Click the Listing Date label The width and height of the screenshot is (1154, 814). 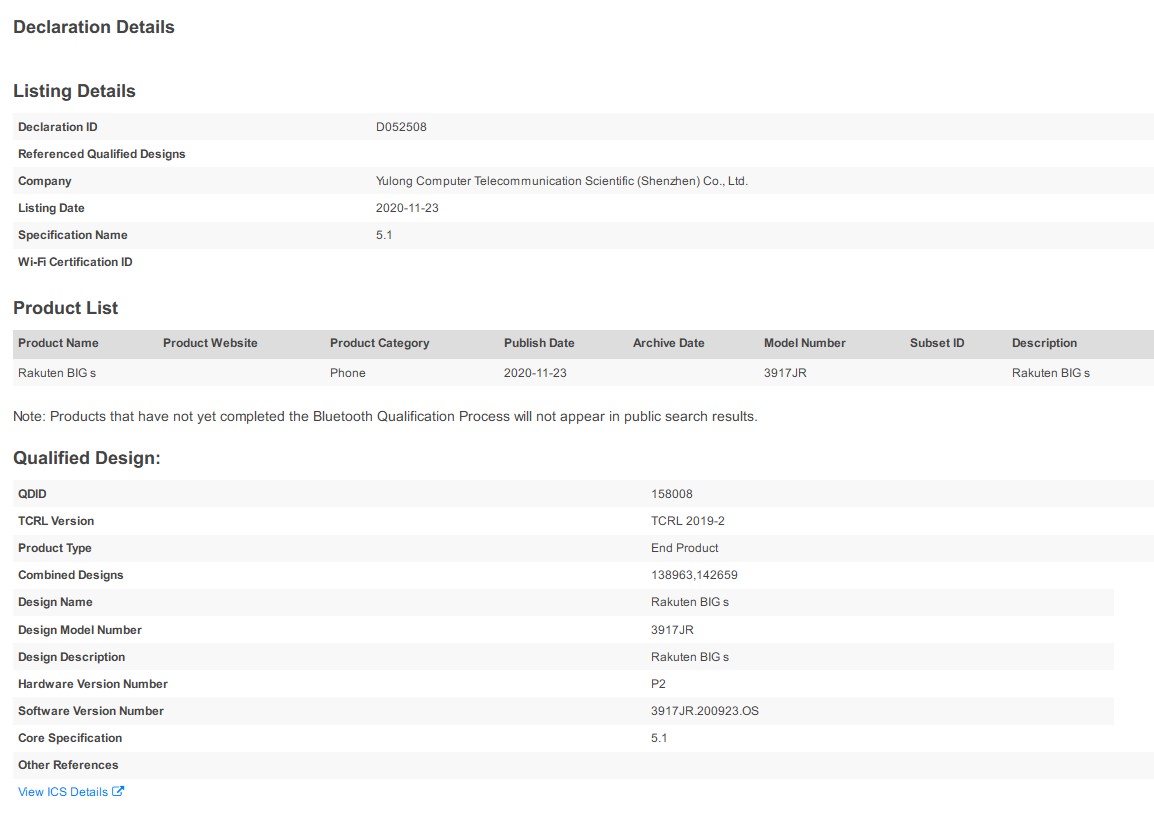pyautogui.click(x=51, y=208)
